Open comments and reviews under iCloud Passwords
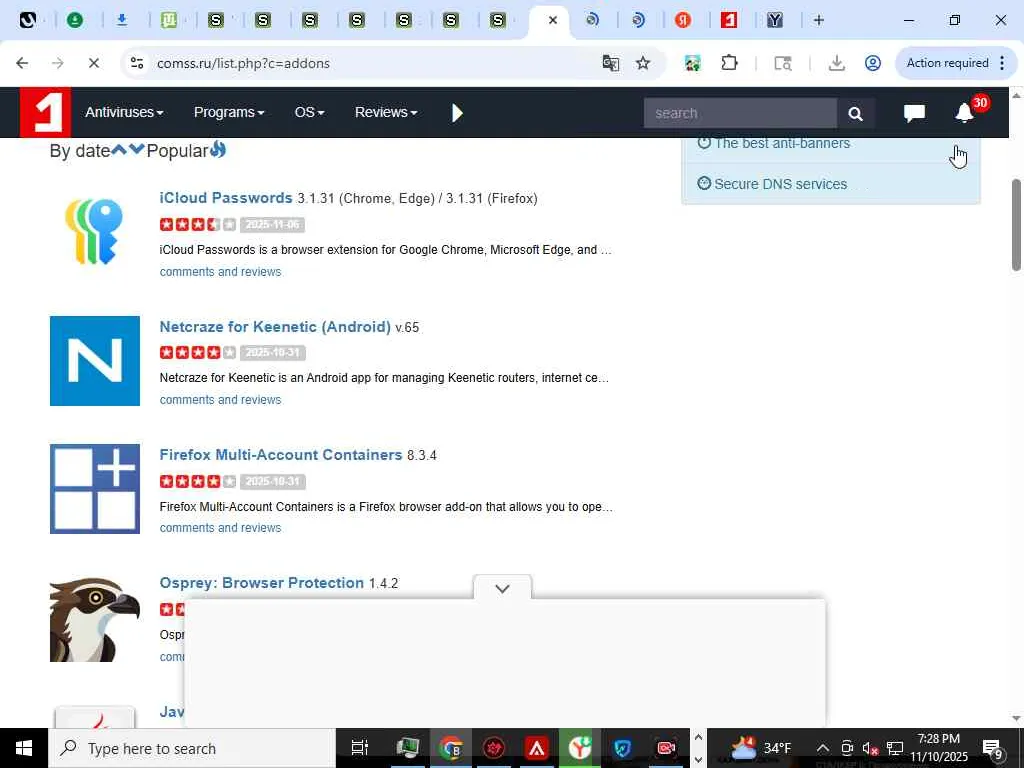 (221, 272)
